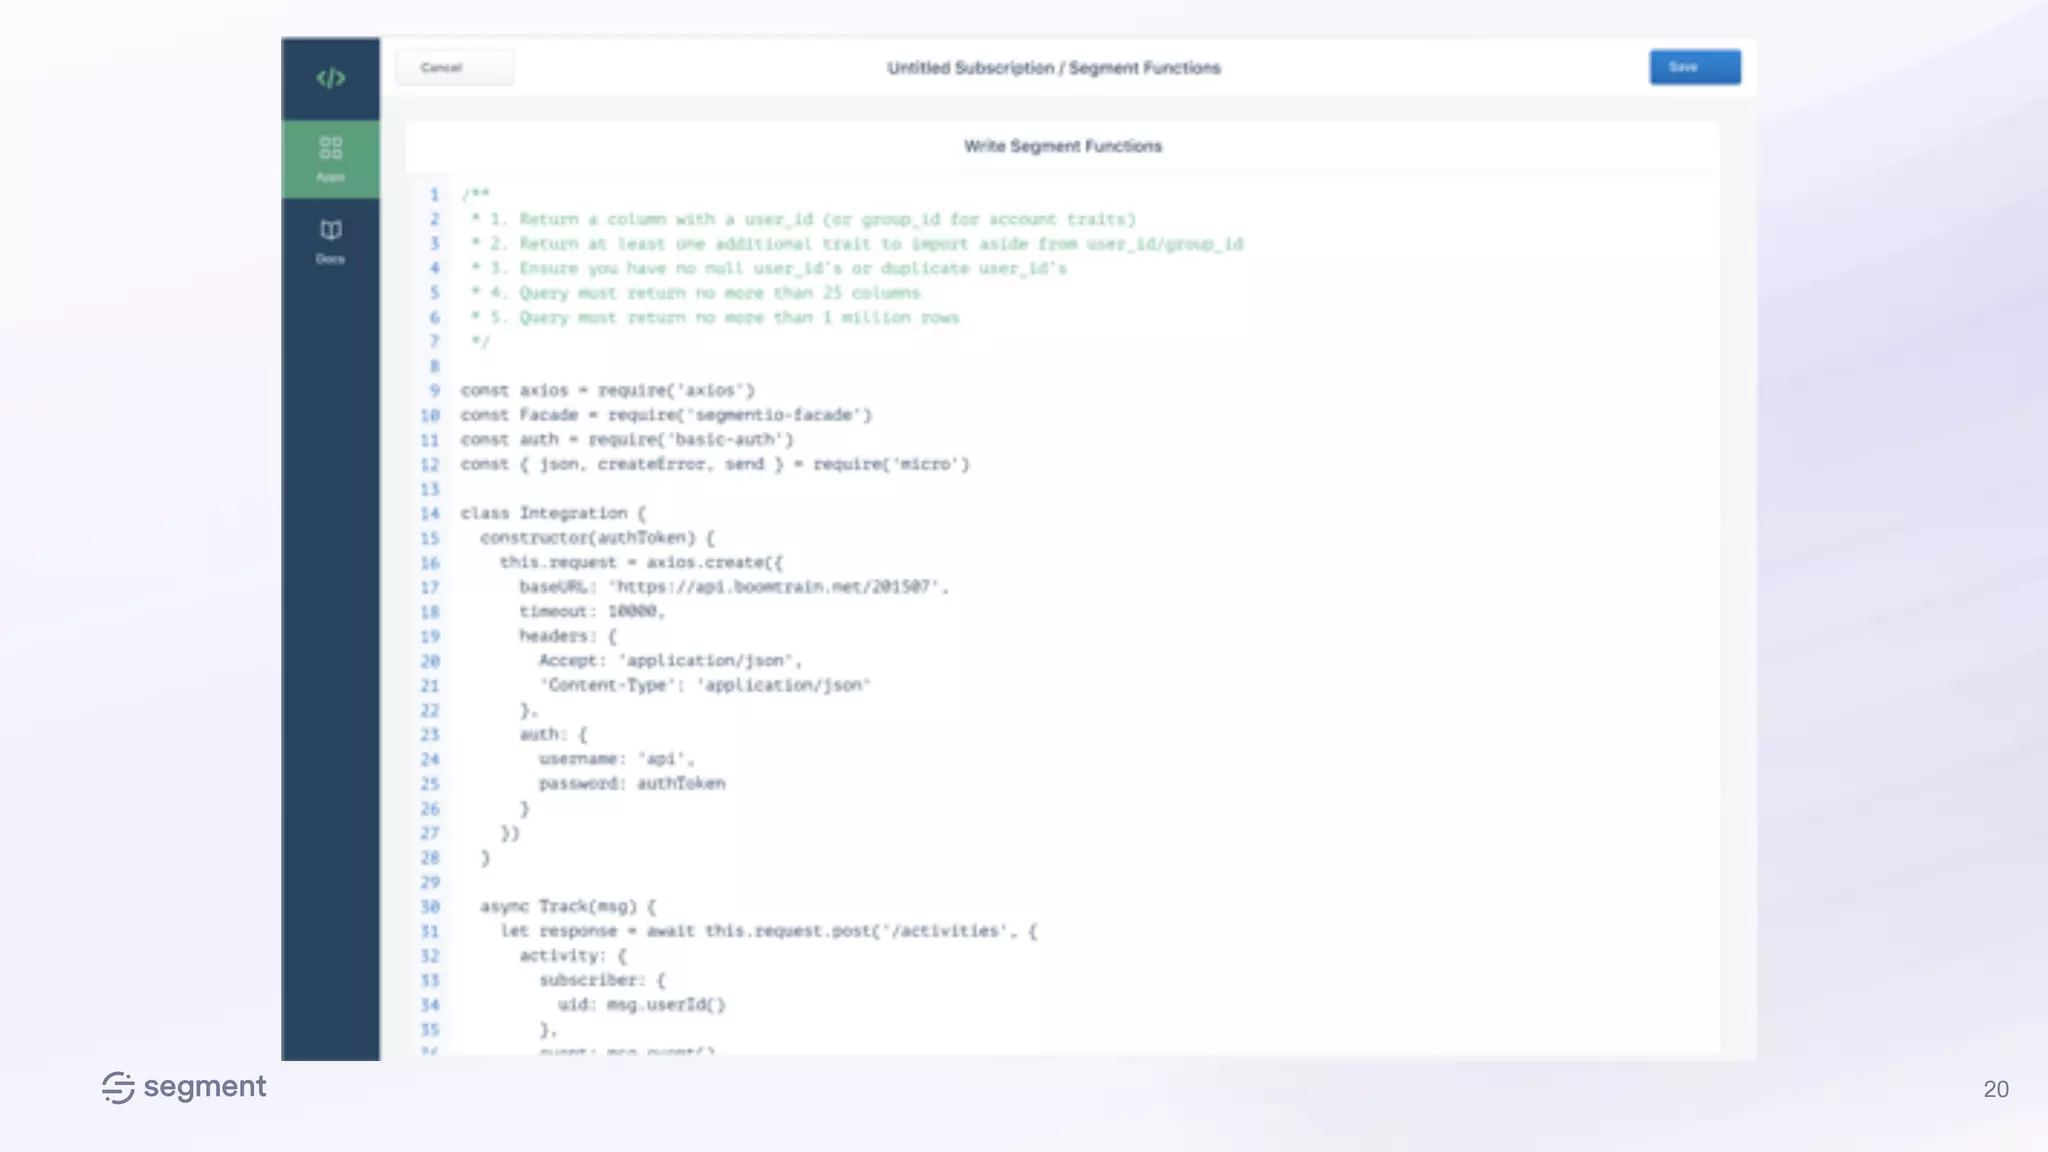
Task: Click line number 14 in gutter
Action: pyautogui.click(x=430, y=513)
